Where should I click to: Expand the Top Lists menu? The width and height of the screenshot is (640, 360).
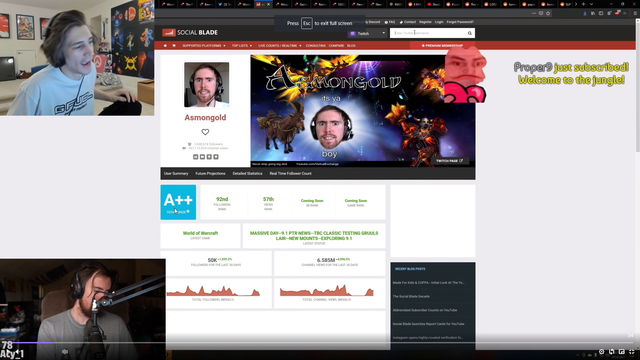[242, 46]
